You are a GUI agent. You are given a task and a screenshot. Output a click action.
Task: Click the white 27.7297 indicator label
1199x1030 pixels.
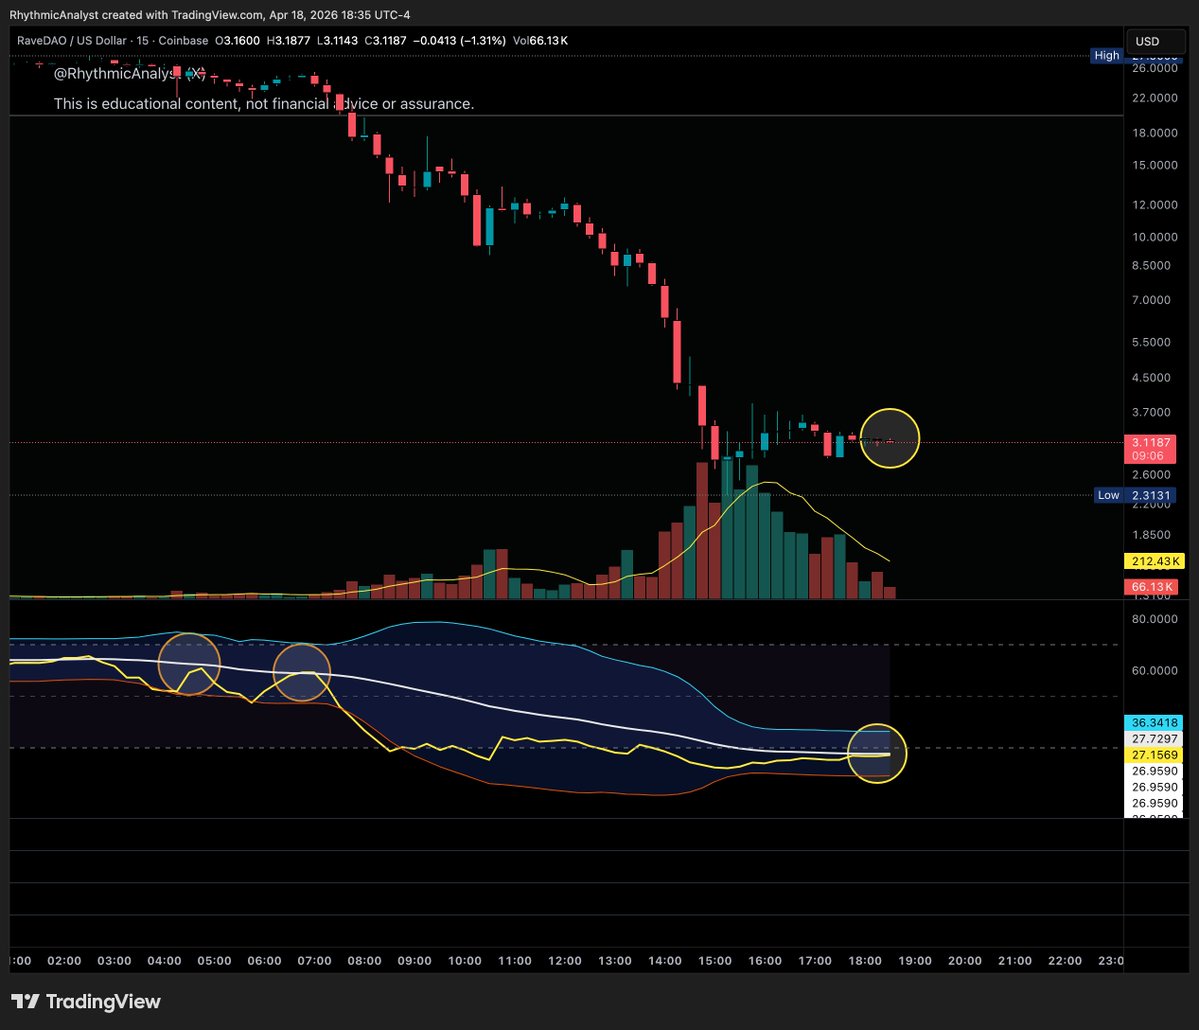1154,739
